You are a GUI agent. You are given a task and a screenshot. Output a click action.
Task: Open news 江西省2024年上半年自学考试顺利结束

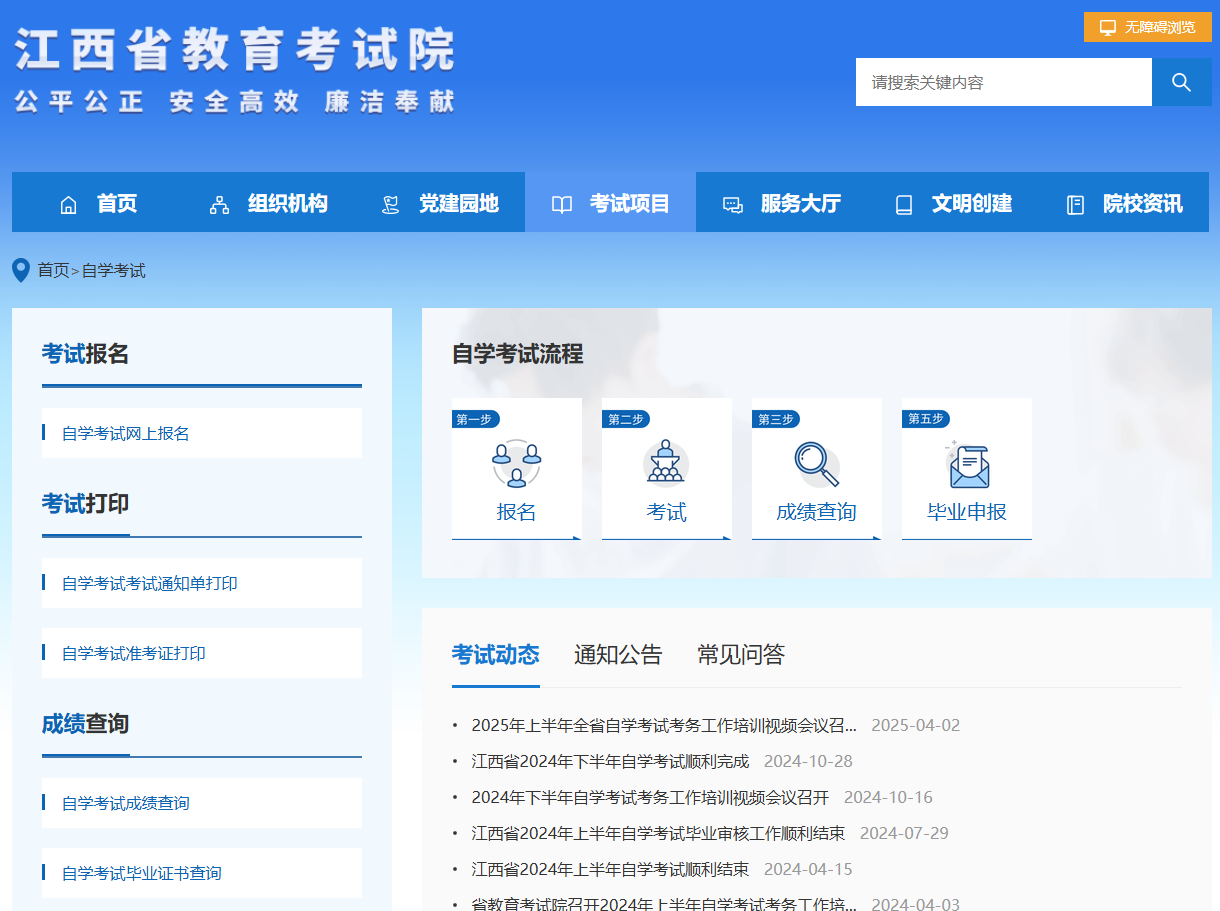[x=610, y=869]
